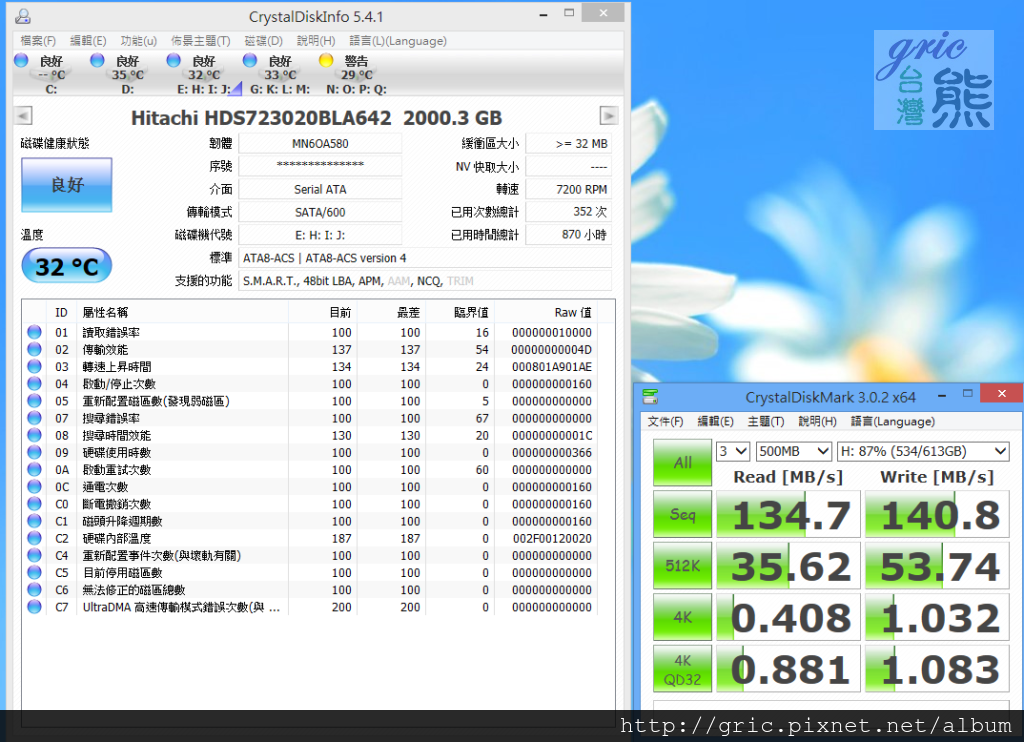Open 功能(u) menu in CrystalDiskInfo
The width and height of the screenshot is (1024, 742).
138,40
